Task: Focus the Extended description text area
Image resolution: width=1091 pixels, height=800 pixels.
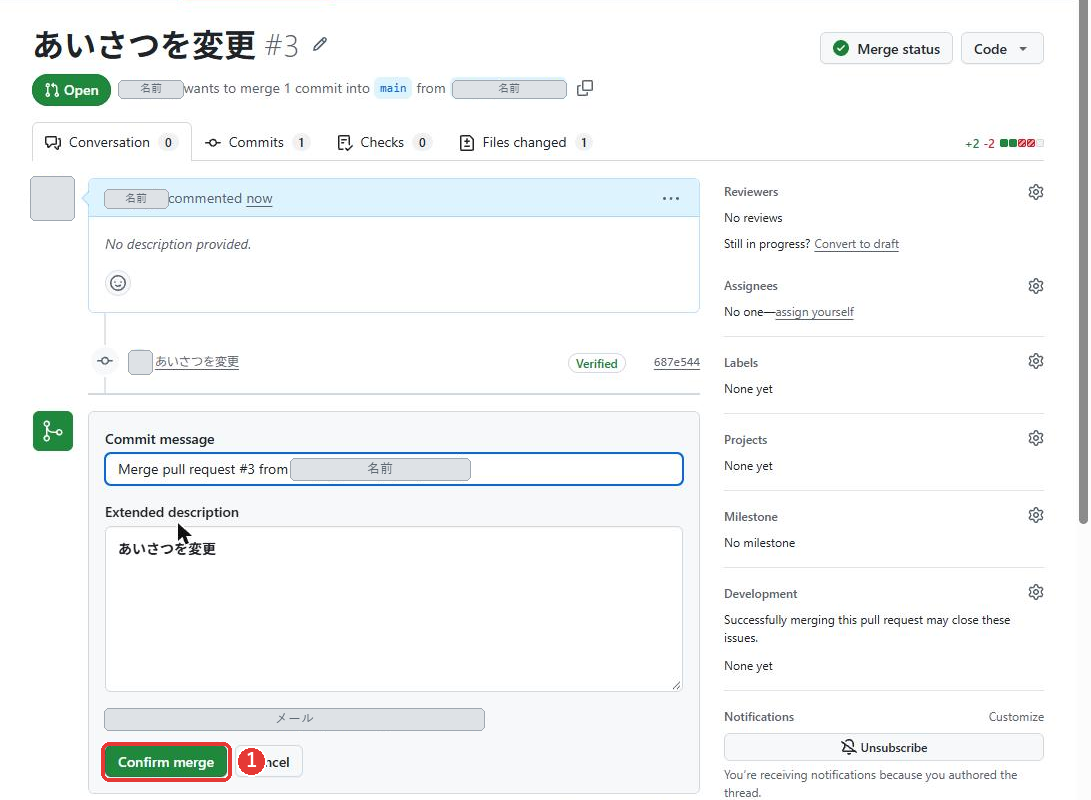Action: [x=394, y=609]
